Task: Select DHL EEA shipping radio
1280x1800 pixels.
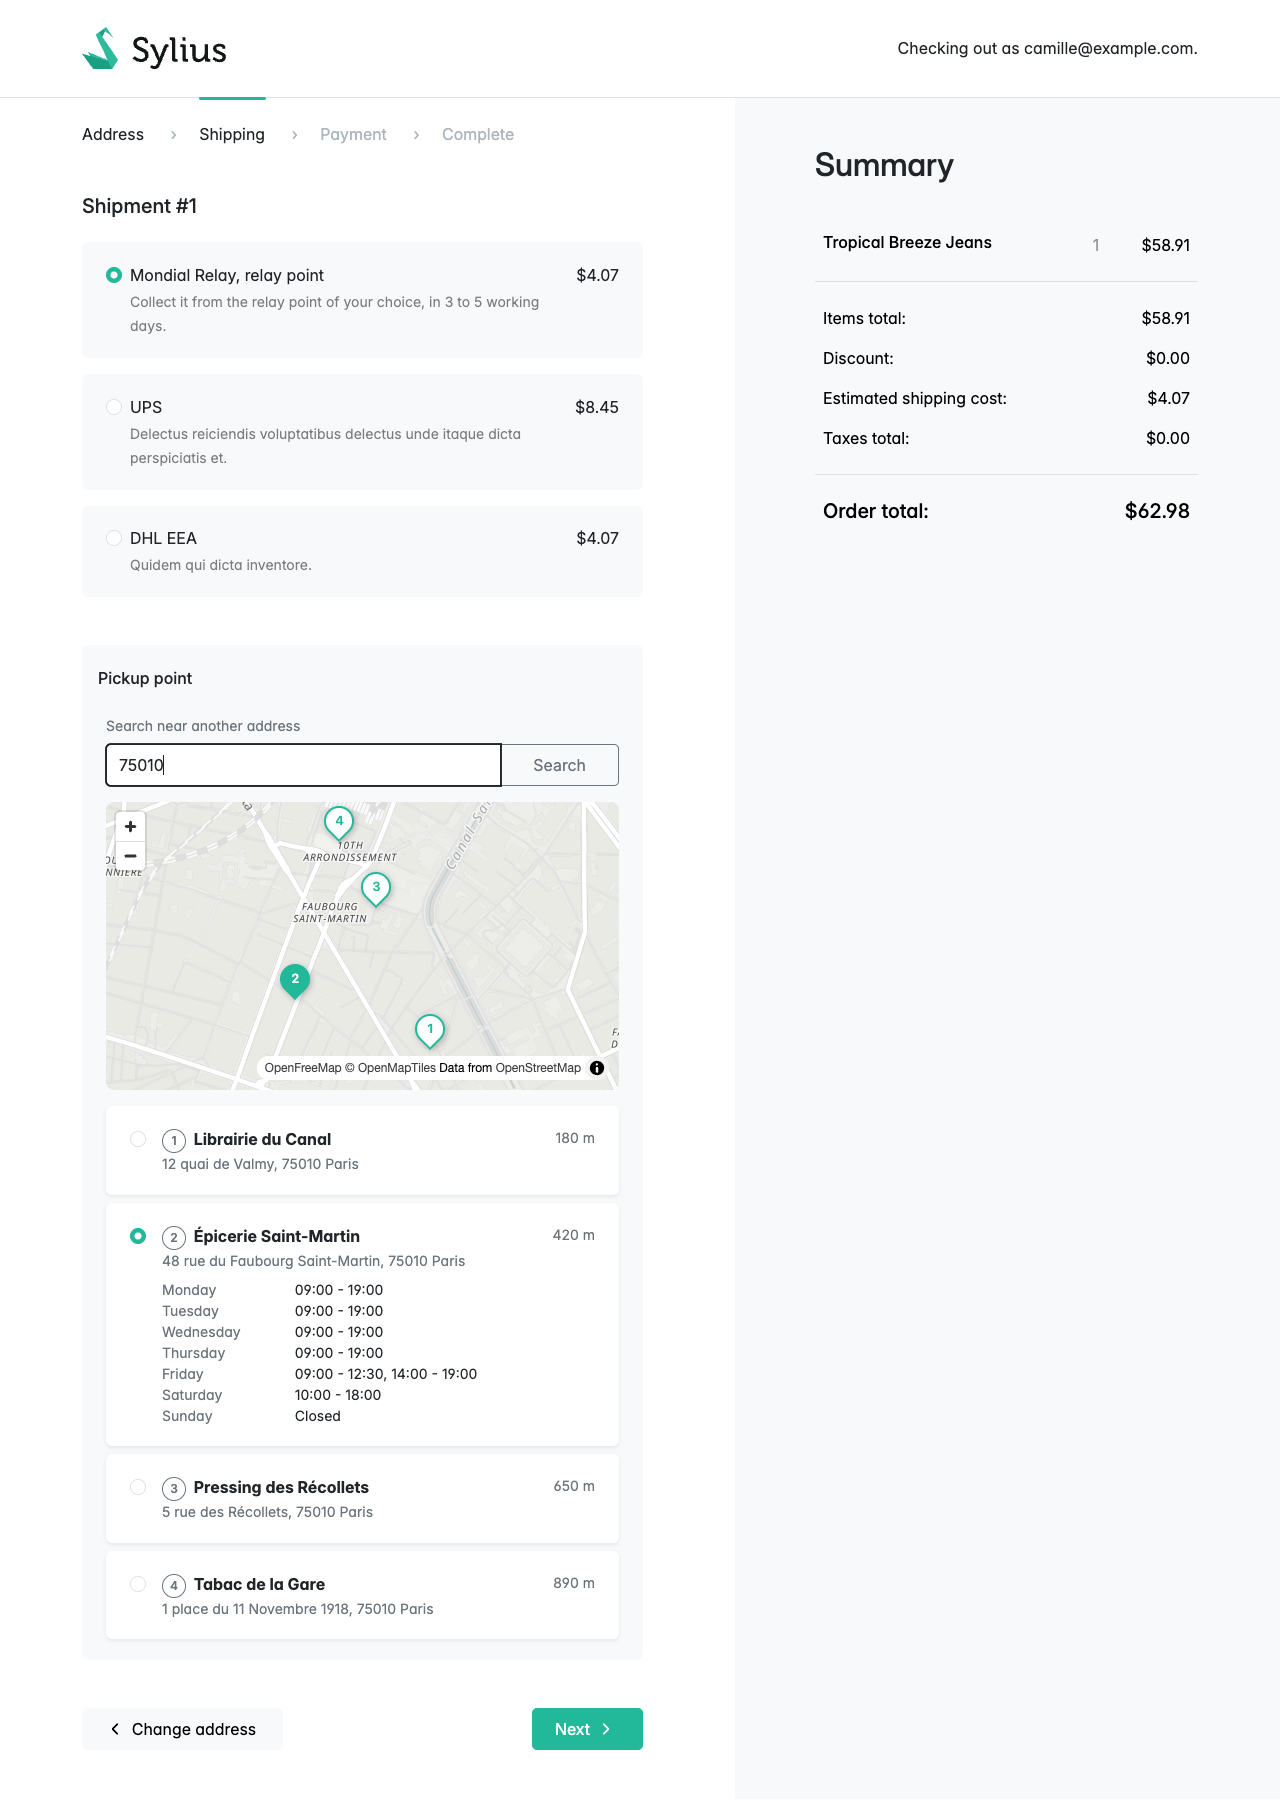Action: [x=114, y=538]
